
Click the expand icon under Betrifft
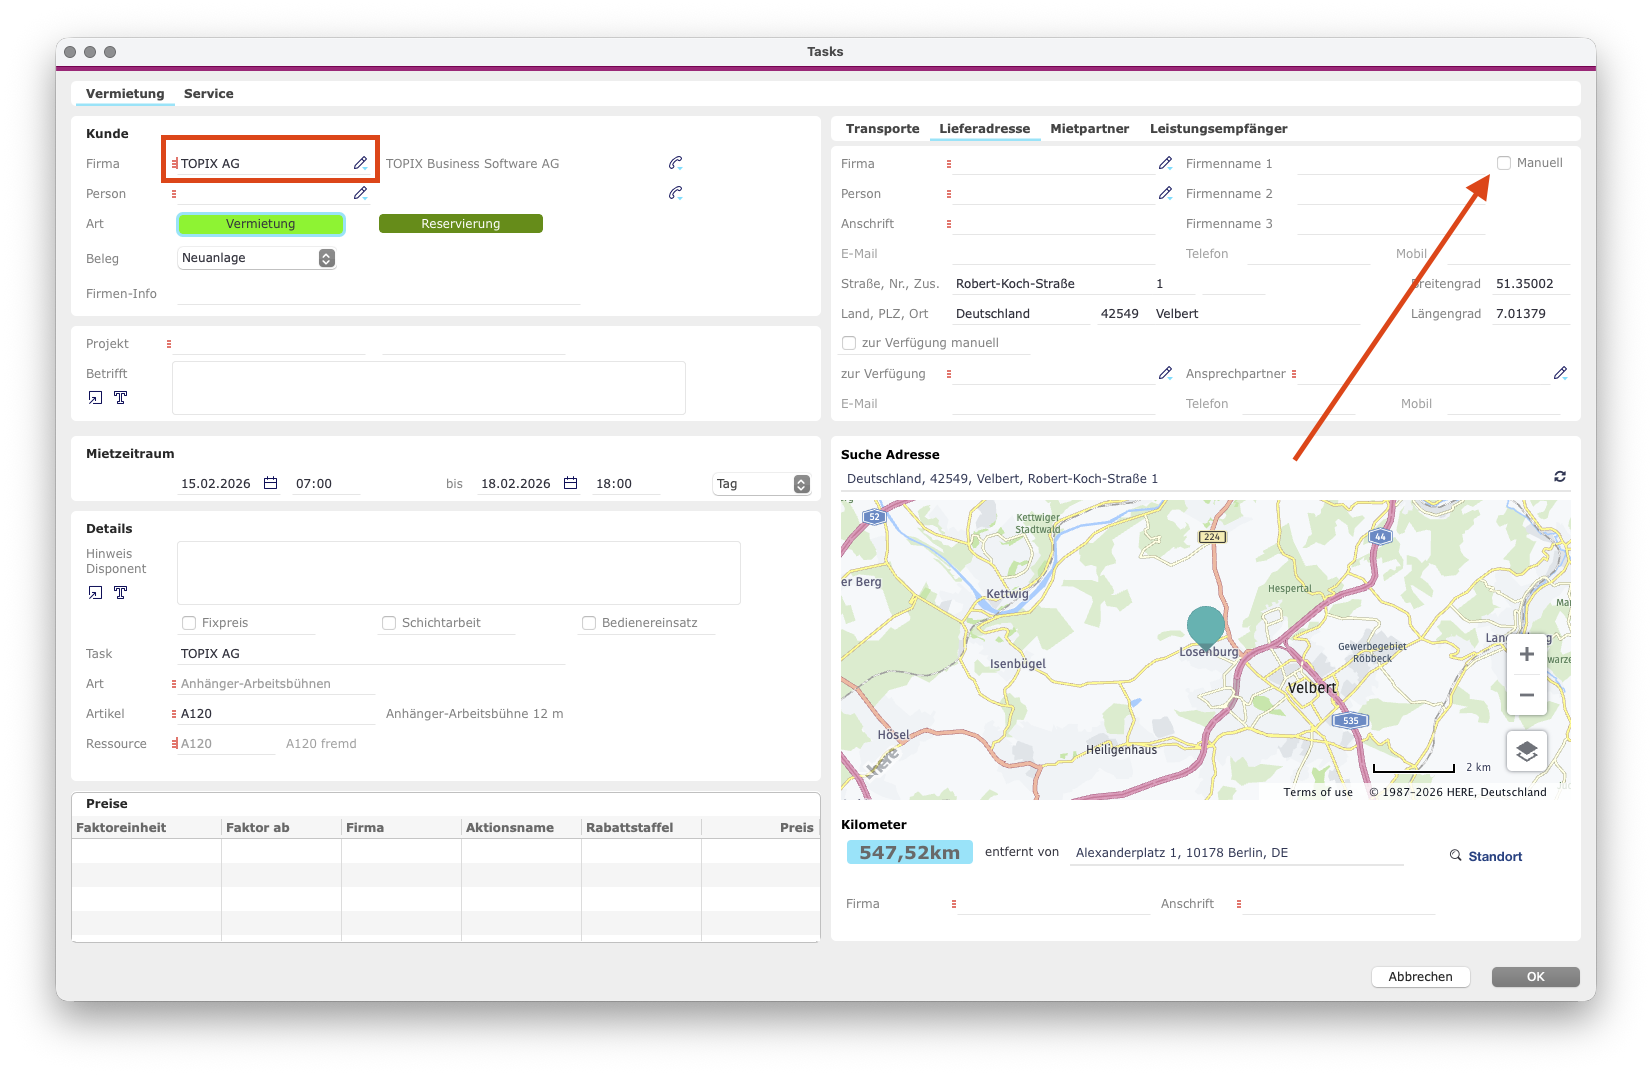(95, 398)
